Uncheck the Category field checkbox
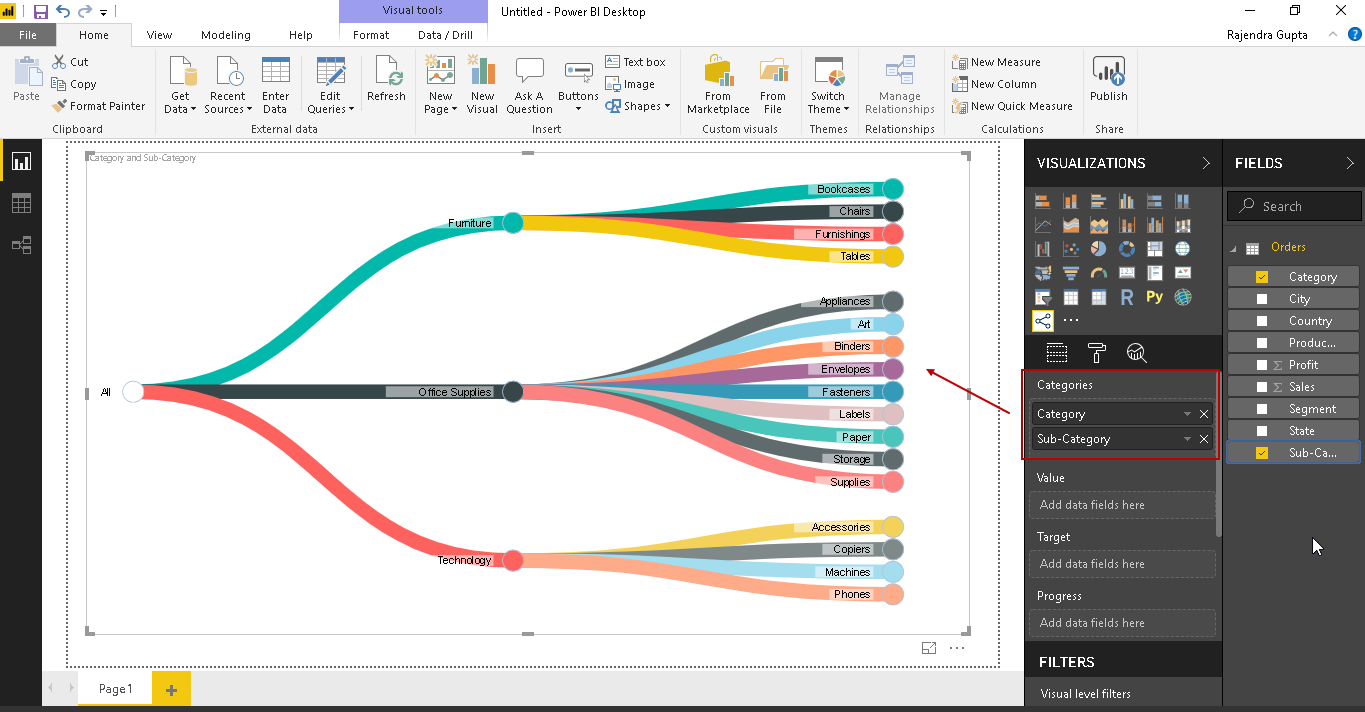This screenshot has width=1365, height=712. (x=1262, y=277)
